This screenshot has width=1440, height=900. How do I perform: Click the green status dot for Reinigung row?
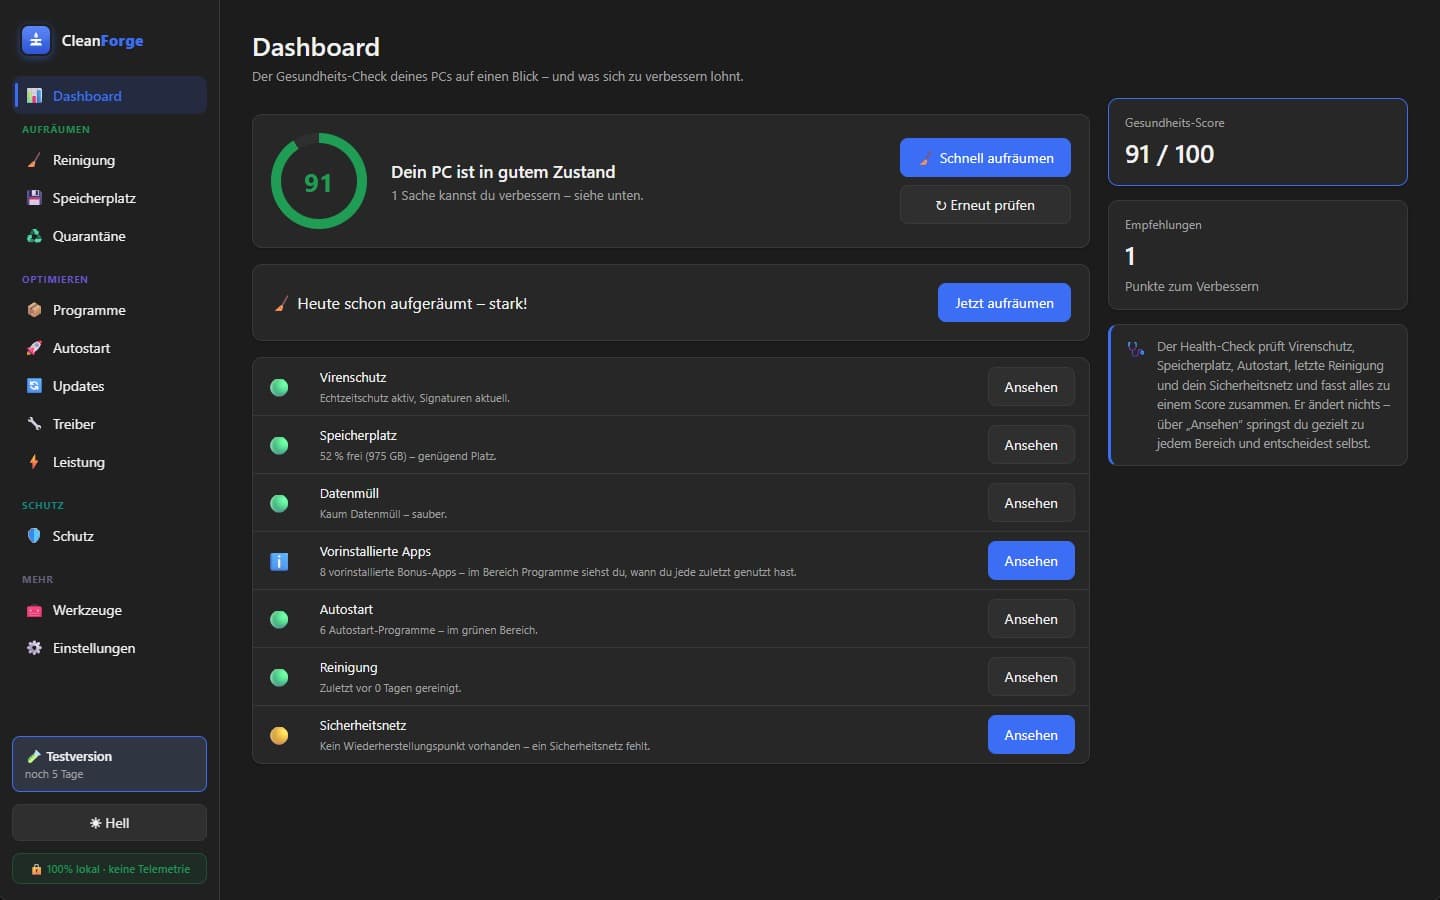click(279, 677)
